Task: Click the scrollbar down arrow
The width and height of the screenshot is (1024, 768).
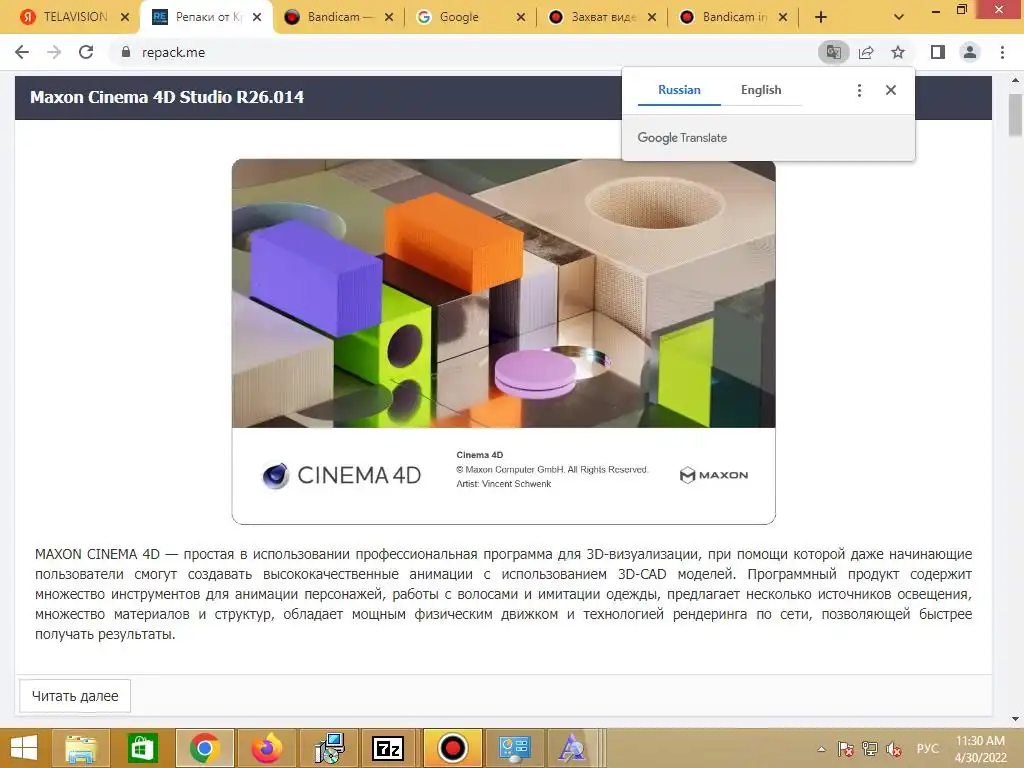Action: [1015, 719]
